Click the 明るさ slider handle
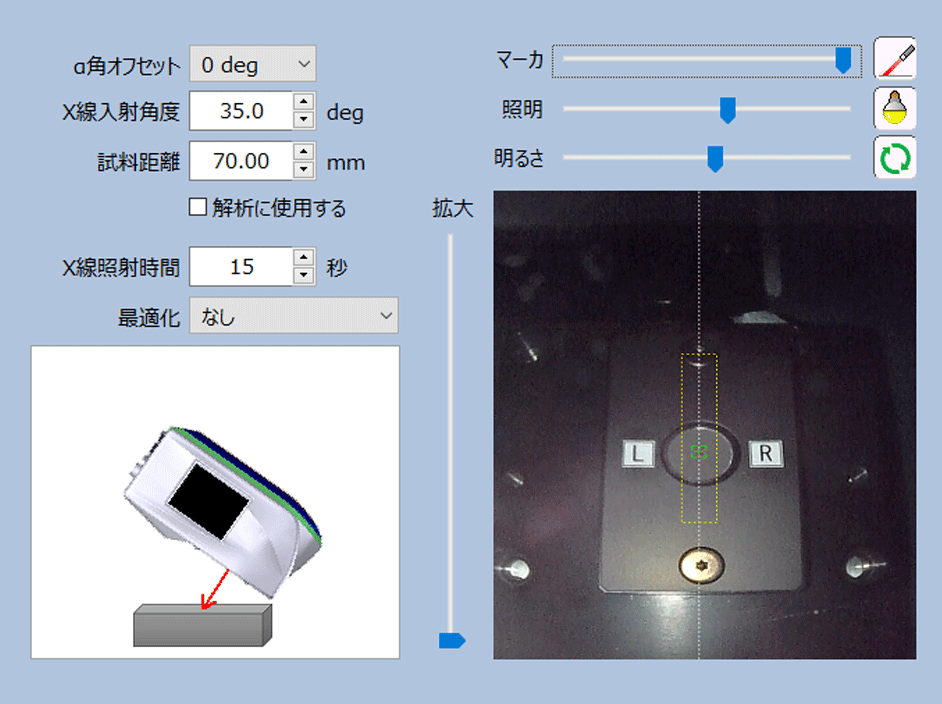 point(715,159)
